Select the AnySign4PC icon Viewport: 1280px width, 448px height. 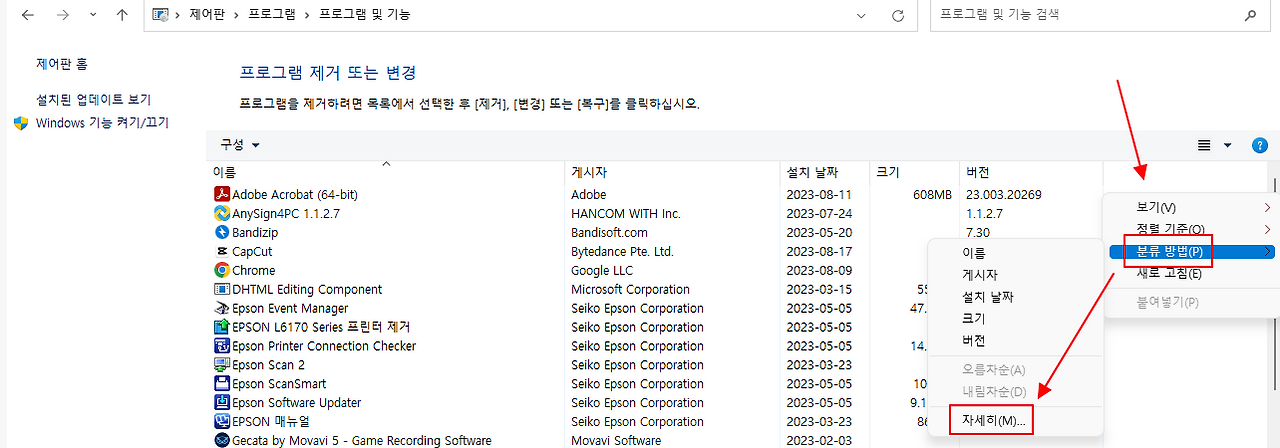tap(222, 213)
